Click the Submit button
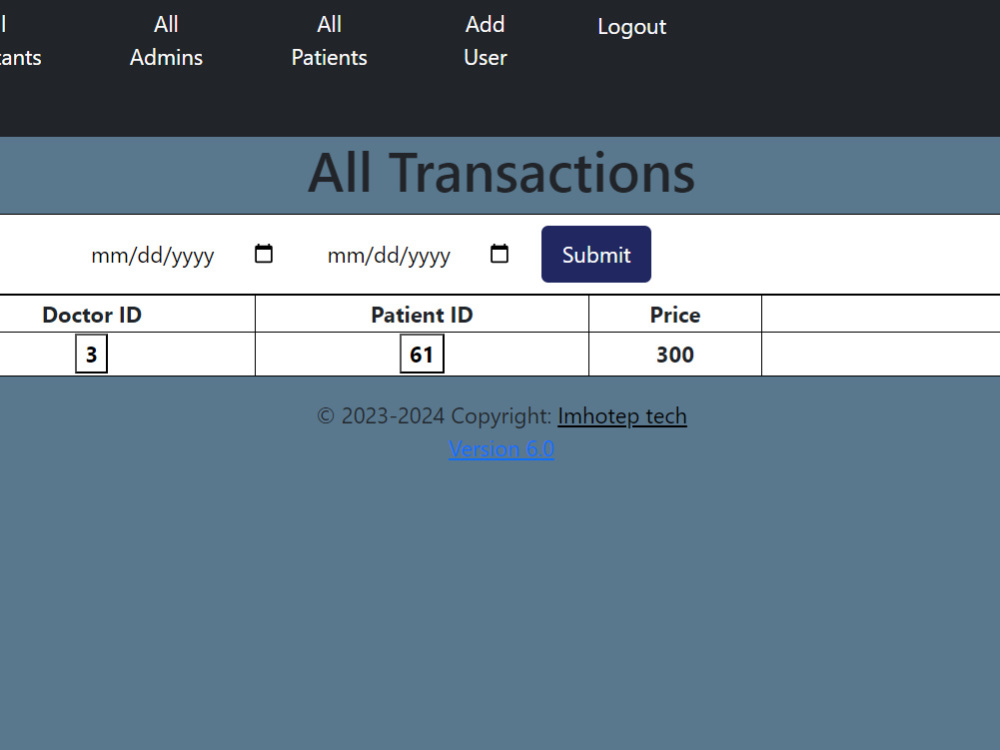 pos(596,254)
